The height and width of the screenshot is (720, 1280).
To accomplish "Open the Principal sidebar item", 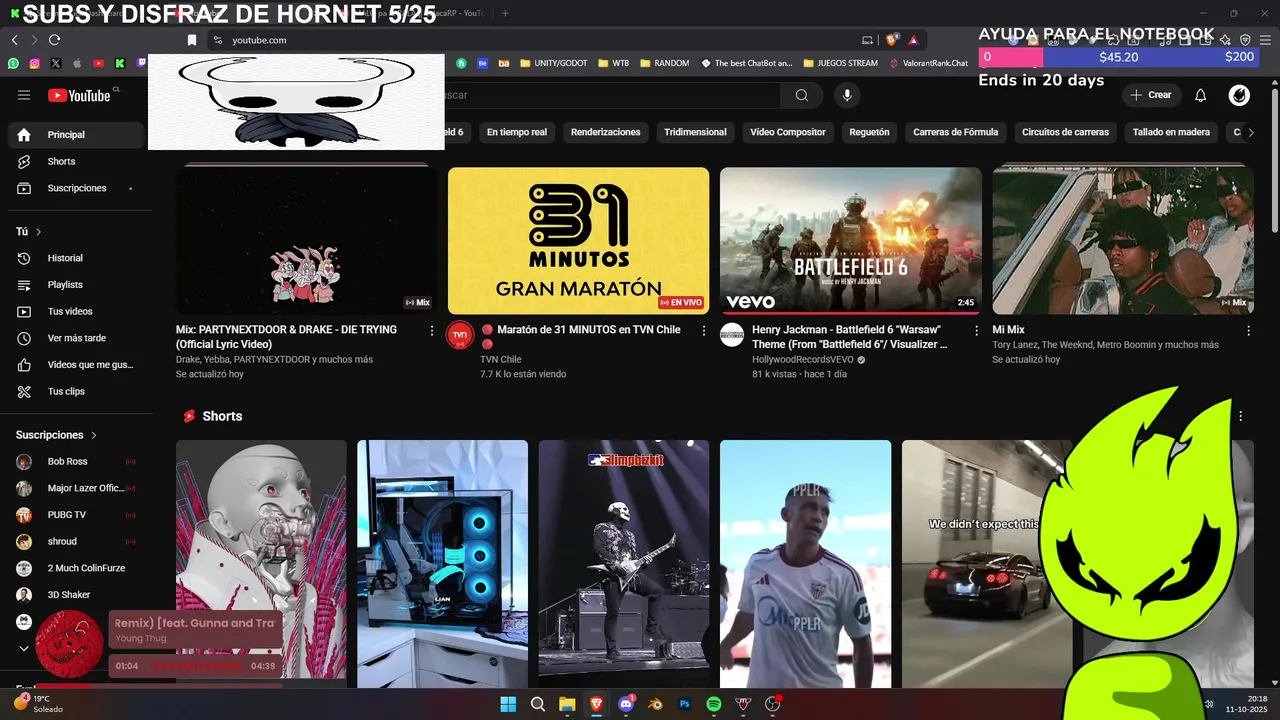I will (77, 135).
